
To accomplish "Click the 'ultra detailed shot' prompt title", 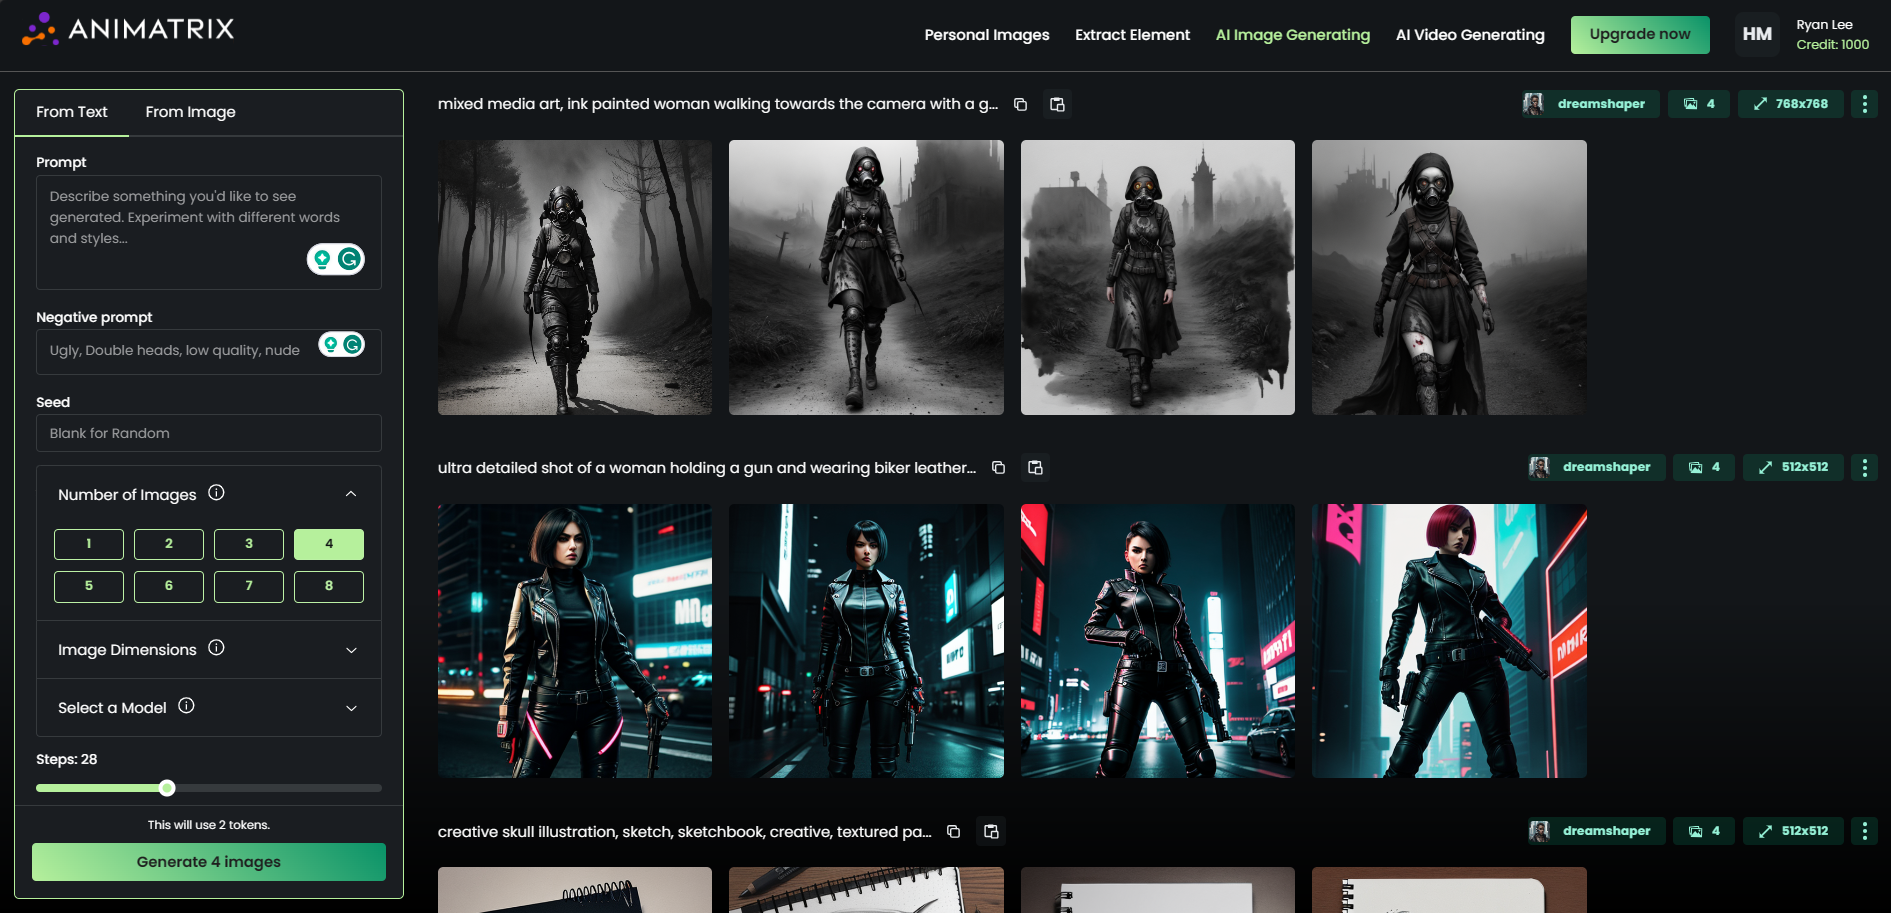I will pyautogui.click(x=707, y=468).
